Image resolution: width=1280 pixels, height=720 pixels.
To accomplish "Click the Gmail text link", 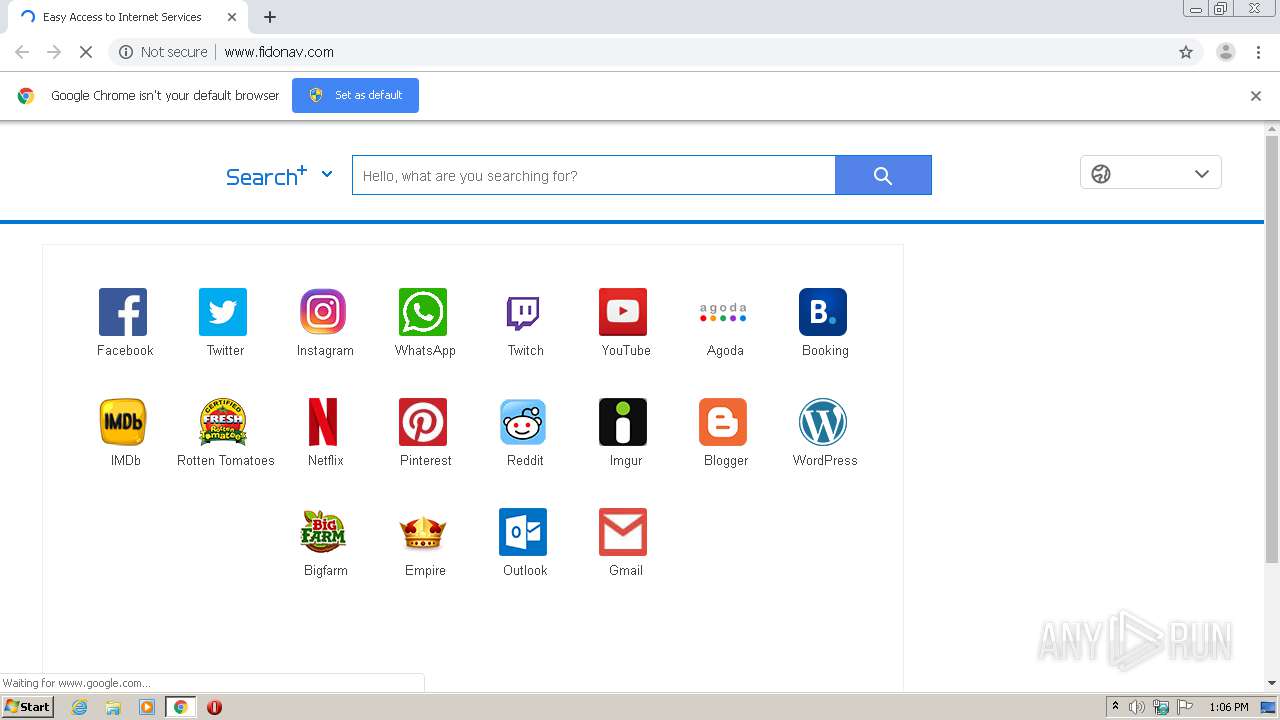I will (x=626, y=570).
